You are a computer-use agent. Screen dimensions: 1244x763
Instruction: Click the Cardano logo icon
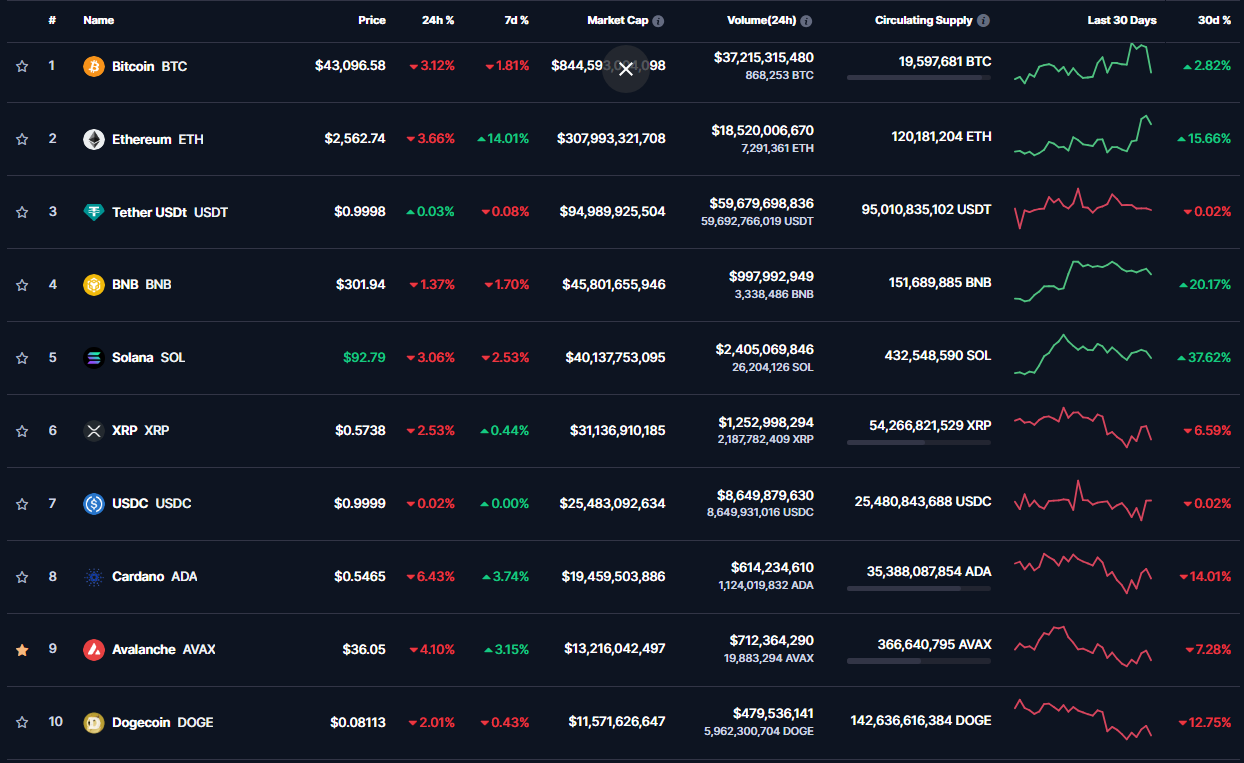94,577
